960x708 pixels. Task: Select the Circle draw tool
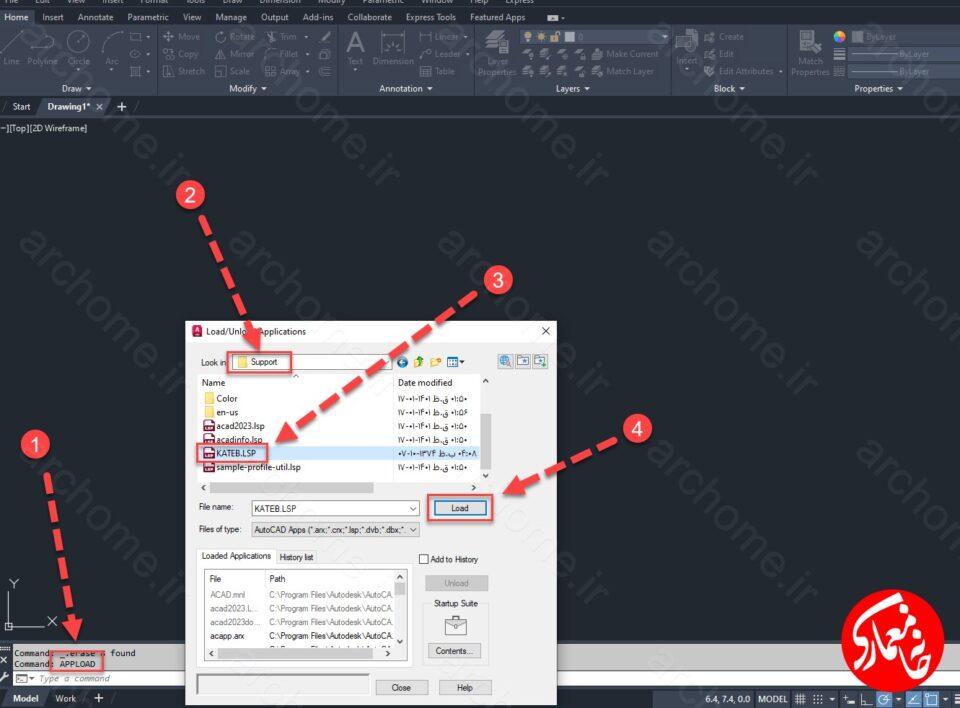point(78,48)
